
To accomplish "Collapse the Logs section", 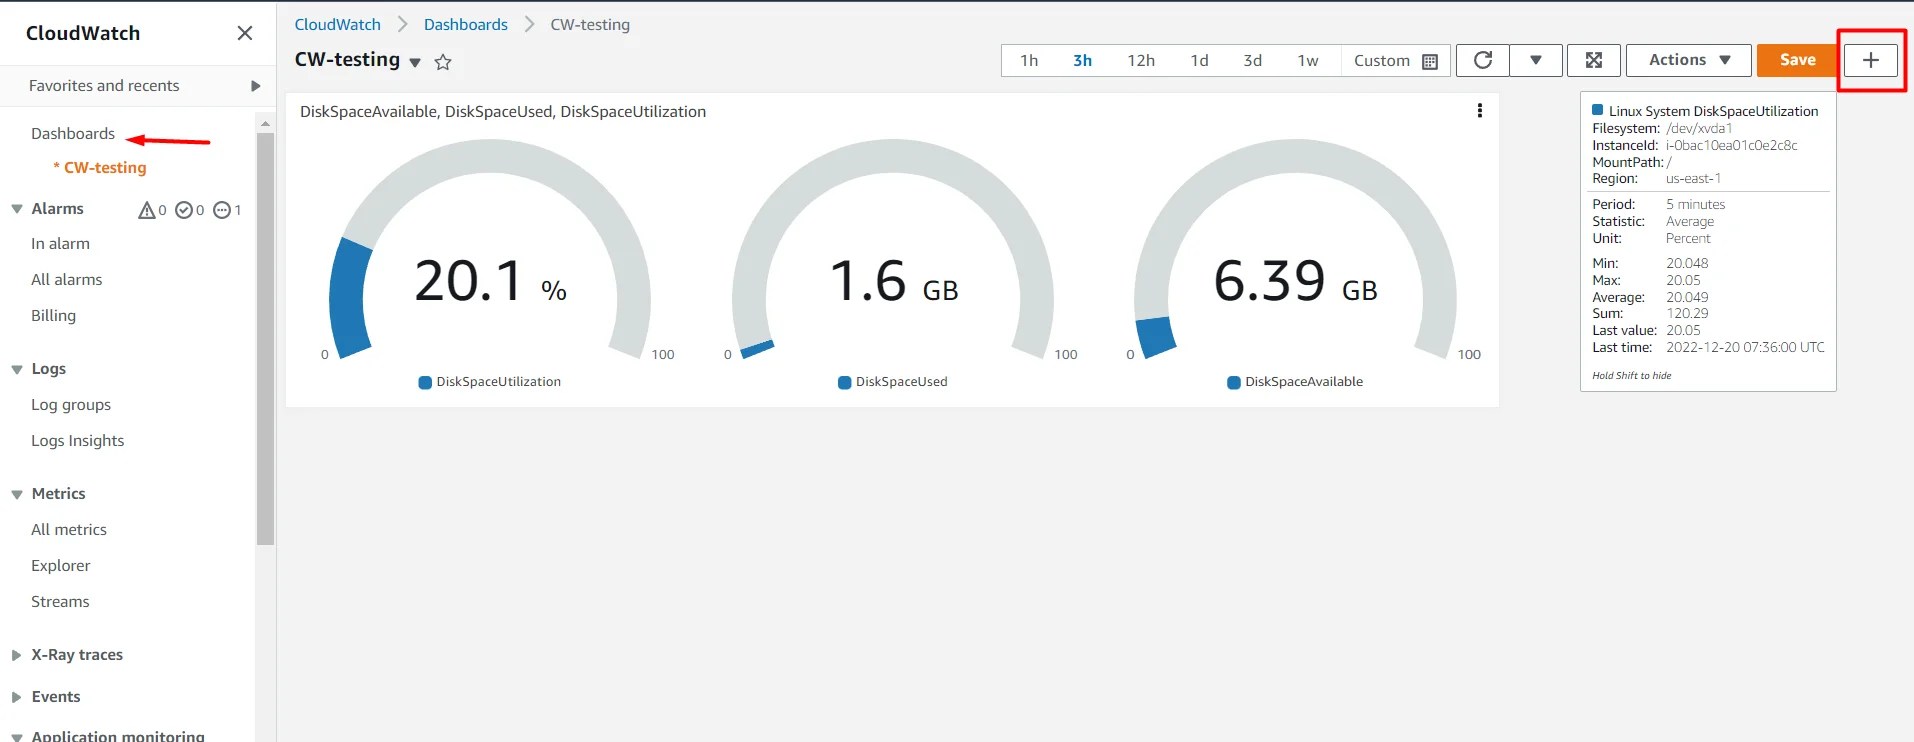I will (17, 369).
